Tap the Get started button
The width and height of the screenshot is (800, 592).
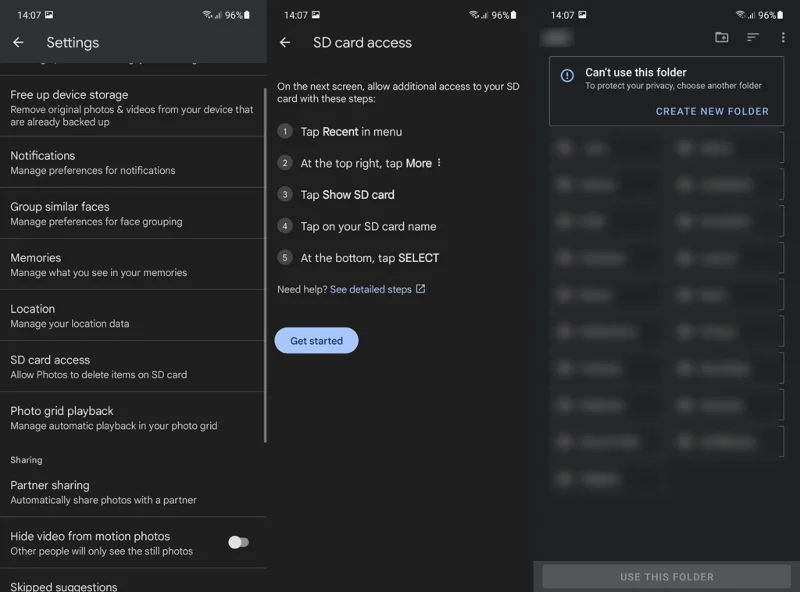tap(316, 340)
